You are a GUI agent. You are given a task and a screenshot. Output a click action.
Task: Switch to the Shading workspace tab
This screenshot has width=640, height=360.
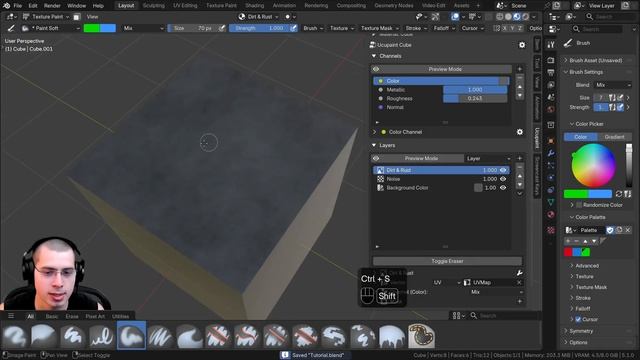(x=254, y=6)
